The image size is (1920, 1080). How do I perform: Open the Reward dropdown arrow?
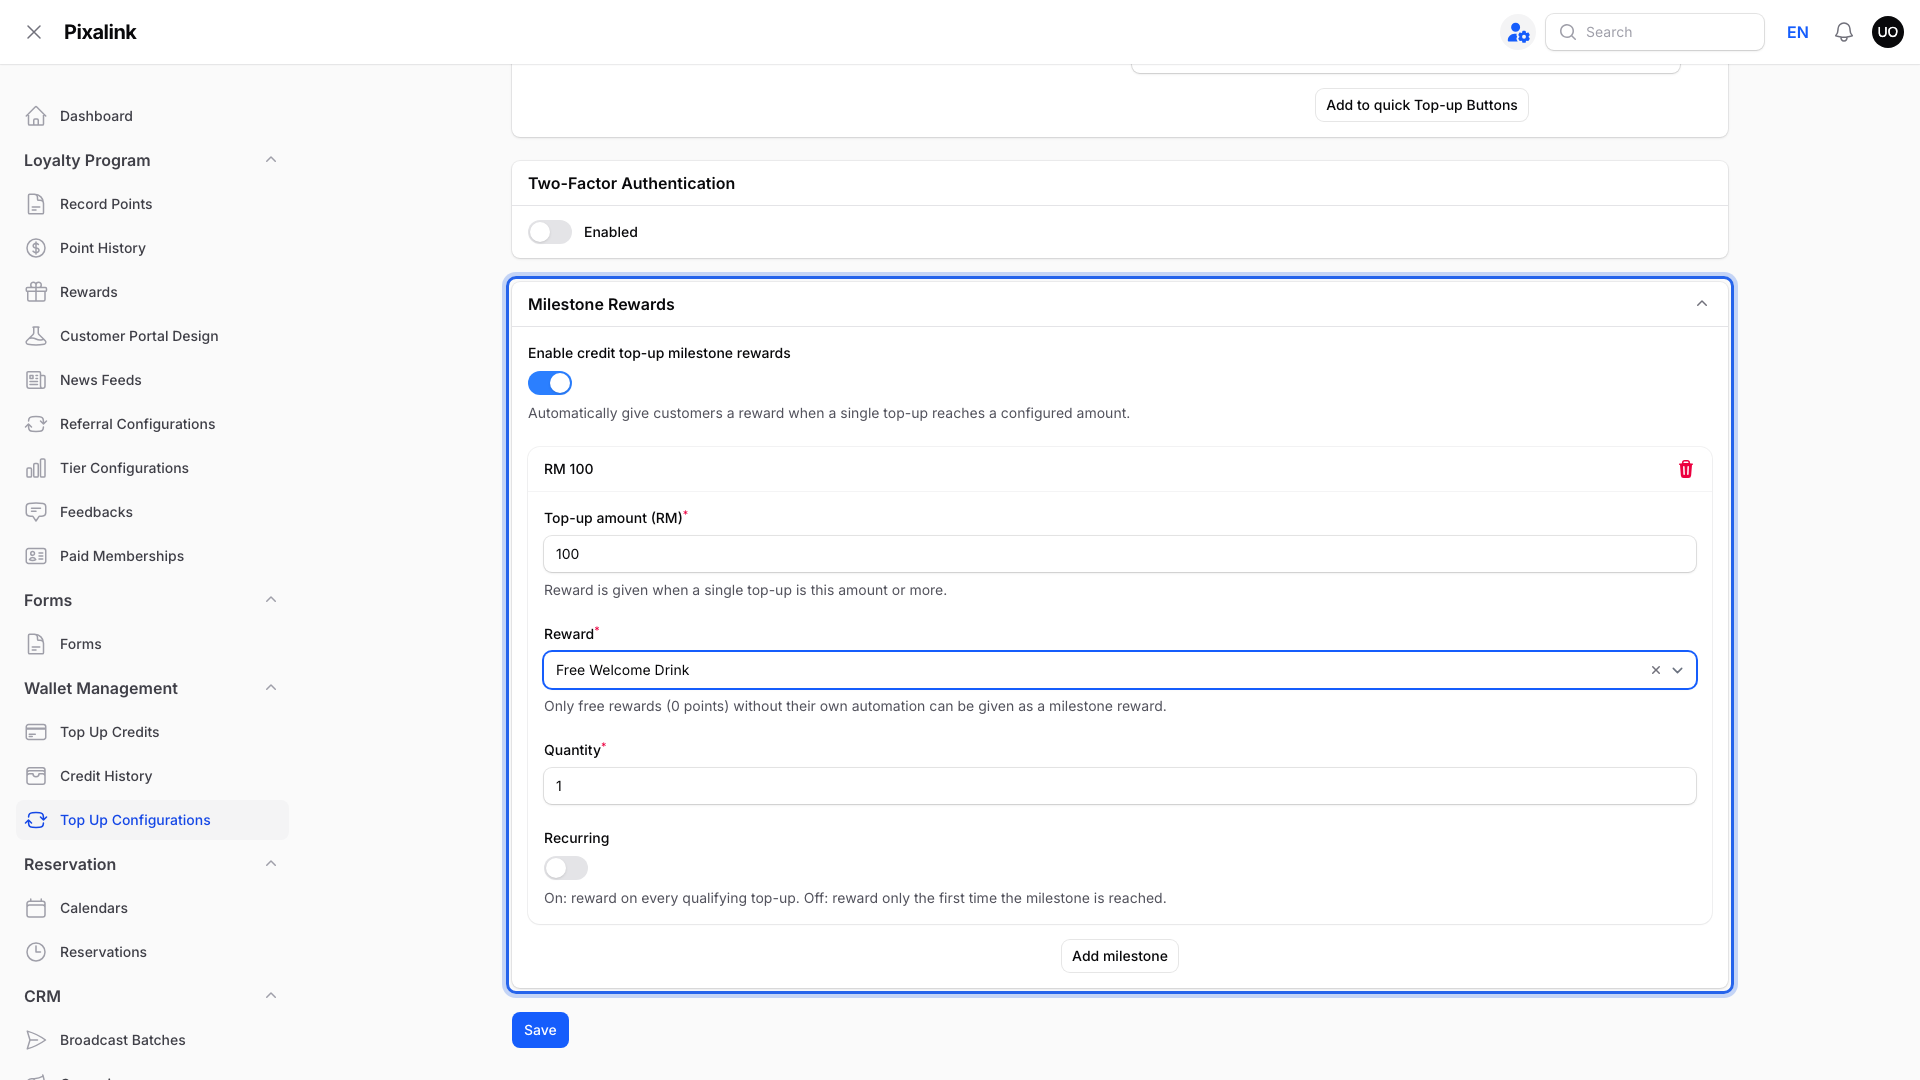[x=1678, y=670]
